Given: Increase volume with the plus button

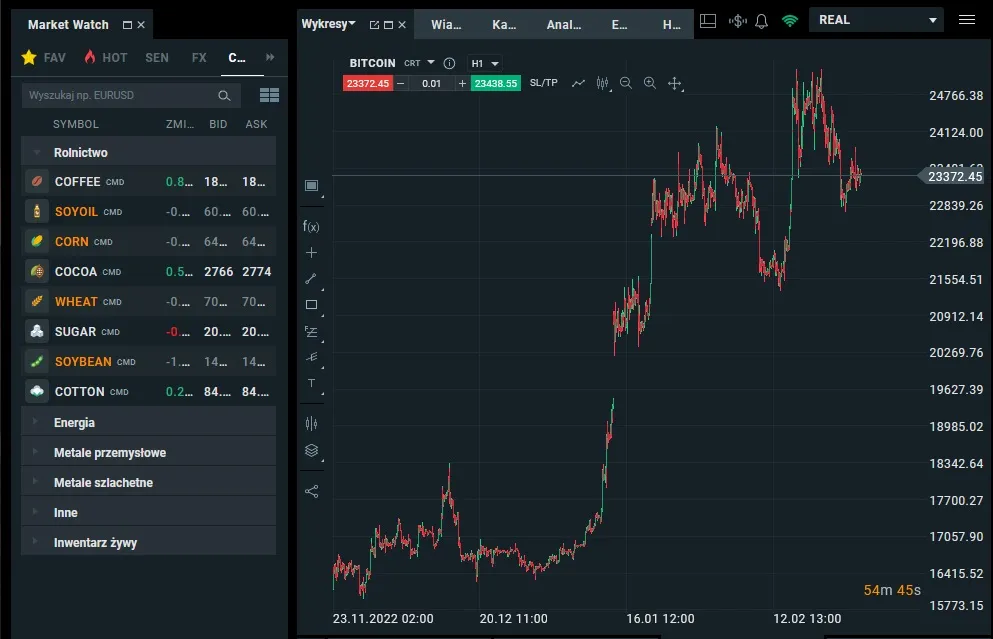Looking at the screenshot, I should pos(462,83).
